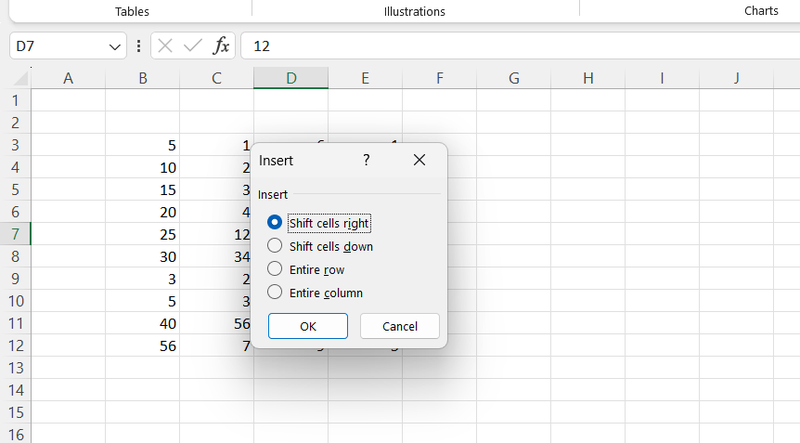Select column E header
Viewport: 800px width, 443px height.
(x=365, y=78)
